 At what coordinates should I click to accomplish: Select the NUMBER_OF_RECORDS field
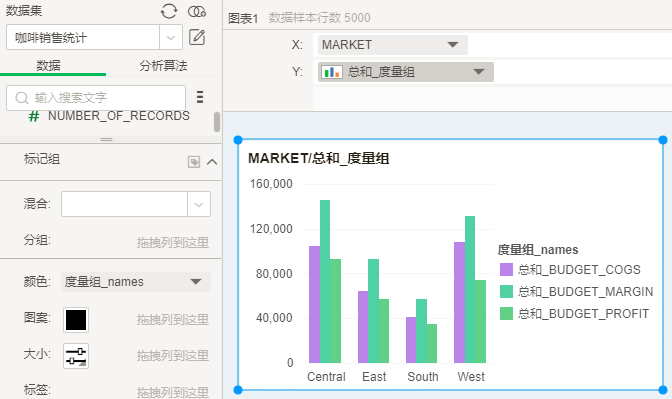(x=119, y=116)
